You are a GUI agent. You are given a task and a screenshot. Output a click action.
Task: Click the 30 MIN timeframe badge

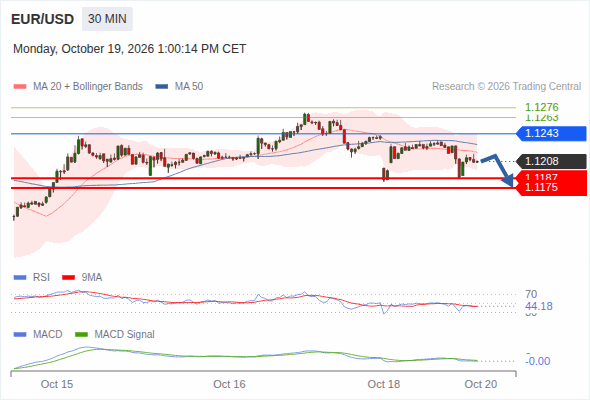point(107,19)
